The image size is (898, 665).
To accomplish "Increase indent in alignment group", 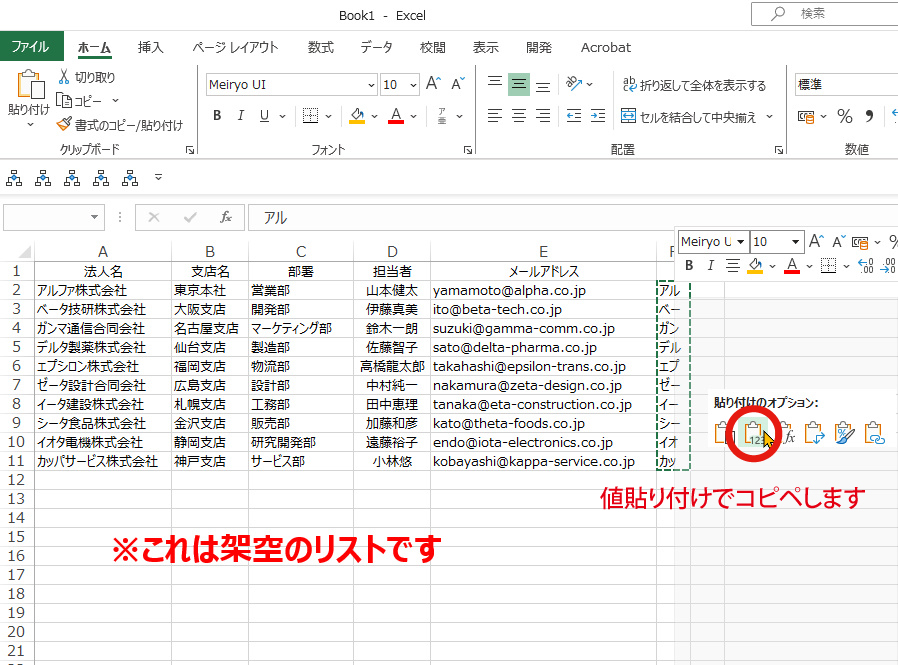I will click(598, 116).
